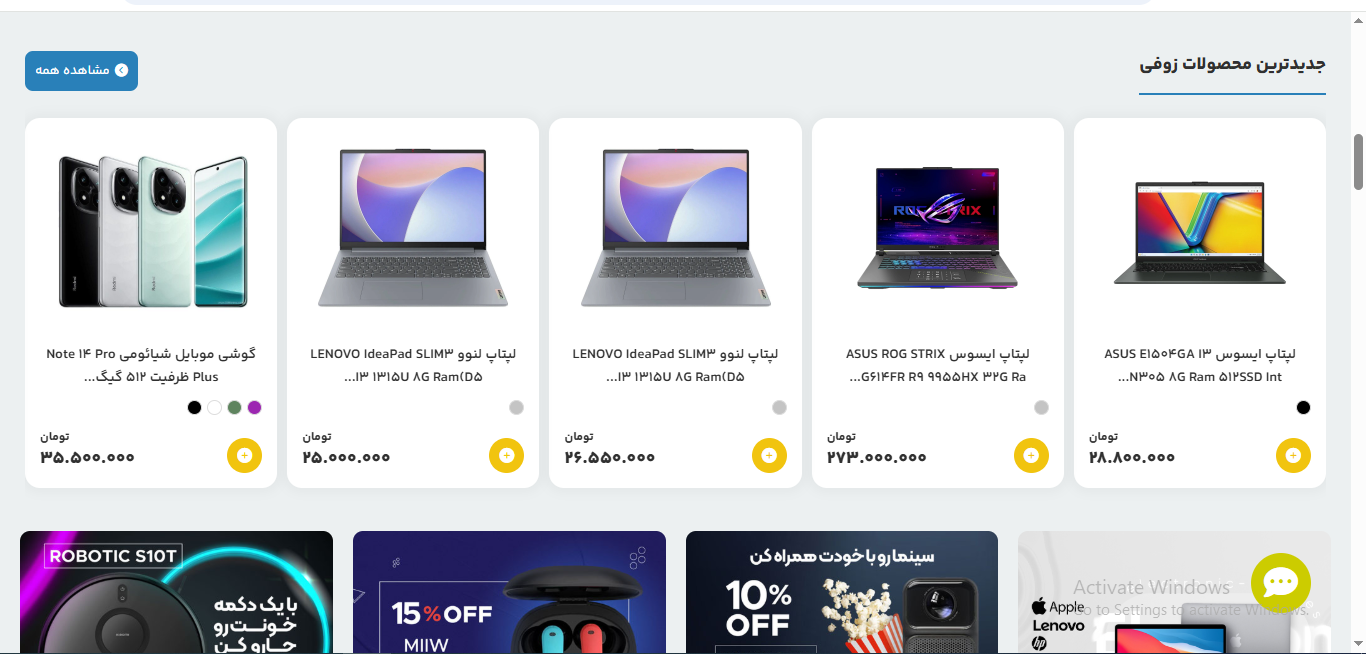Screen dimensions: 1366x654
Task: Open the Xiaomi Note 14 Pro Plus title link
Action: [x=151, y=365]
